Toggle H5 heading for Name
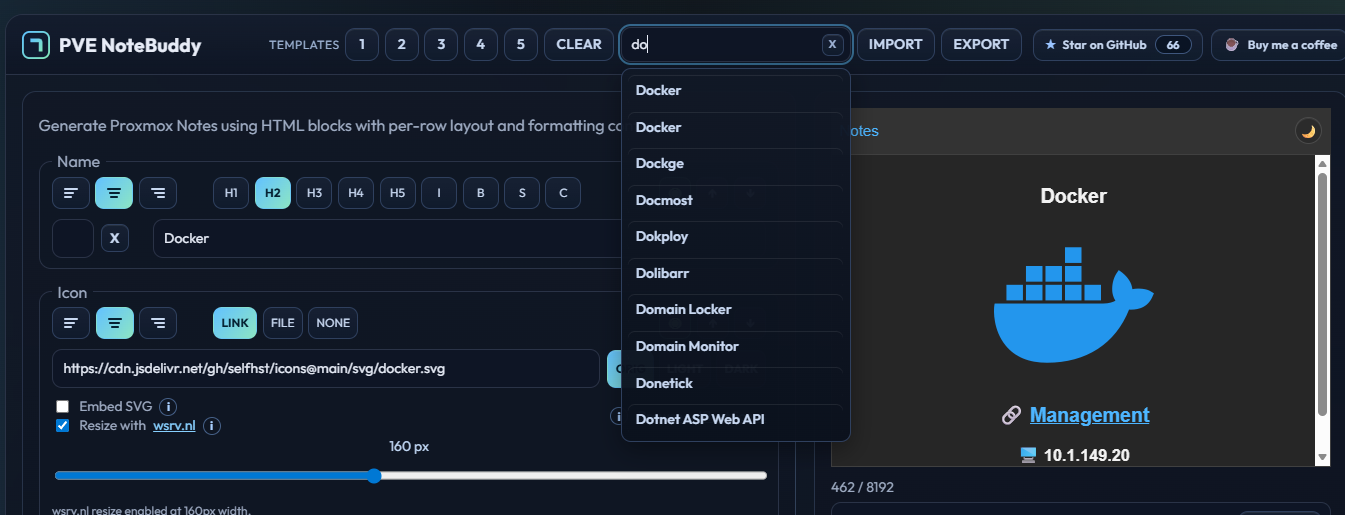Viewport: 1345px width, 515px height. point(397,192)
